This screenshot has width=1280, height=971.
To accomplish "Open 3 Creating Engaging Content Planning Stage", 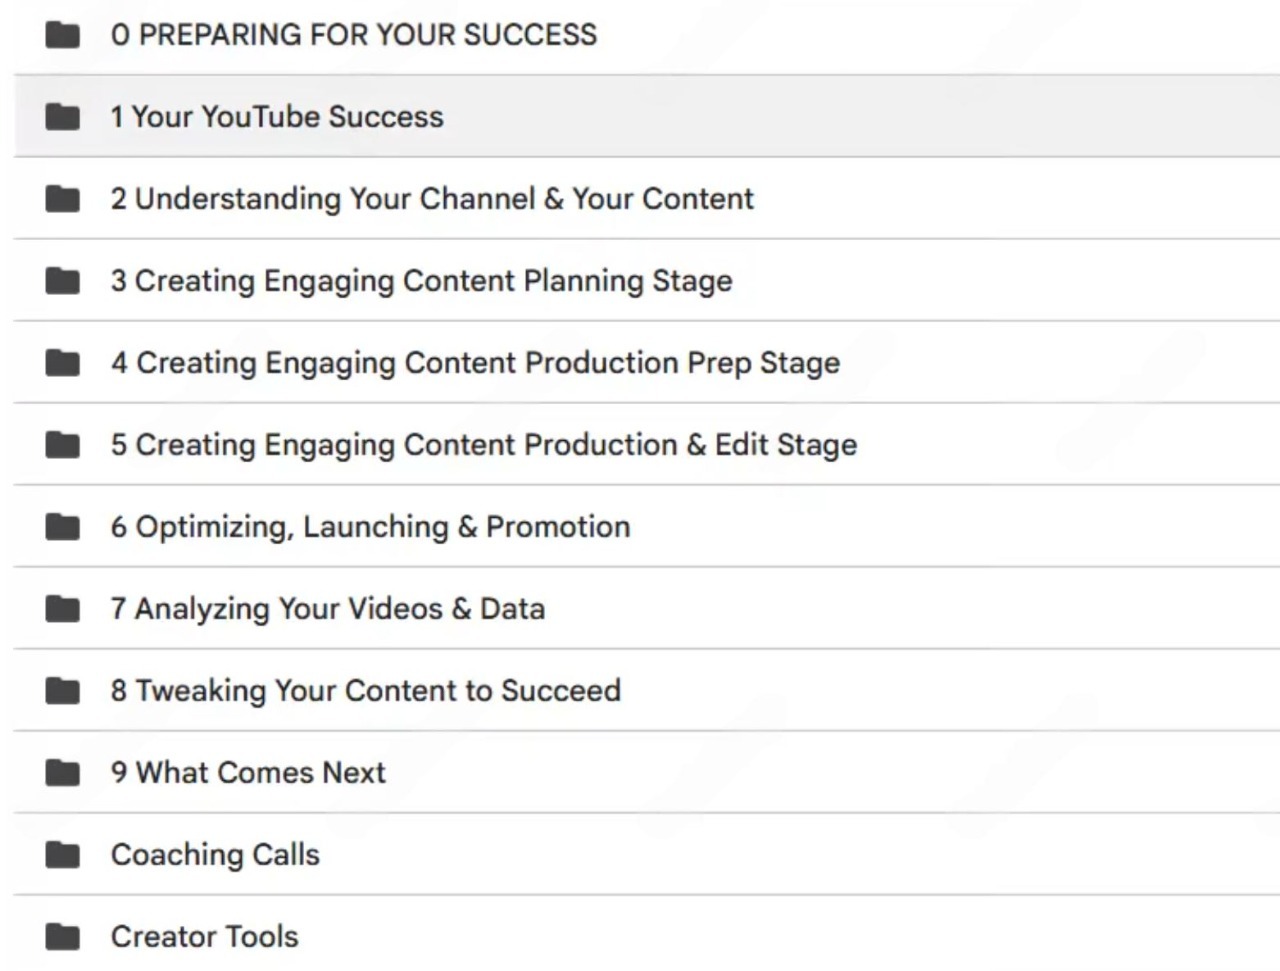I will [421, 281].
